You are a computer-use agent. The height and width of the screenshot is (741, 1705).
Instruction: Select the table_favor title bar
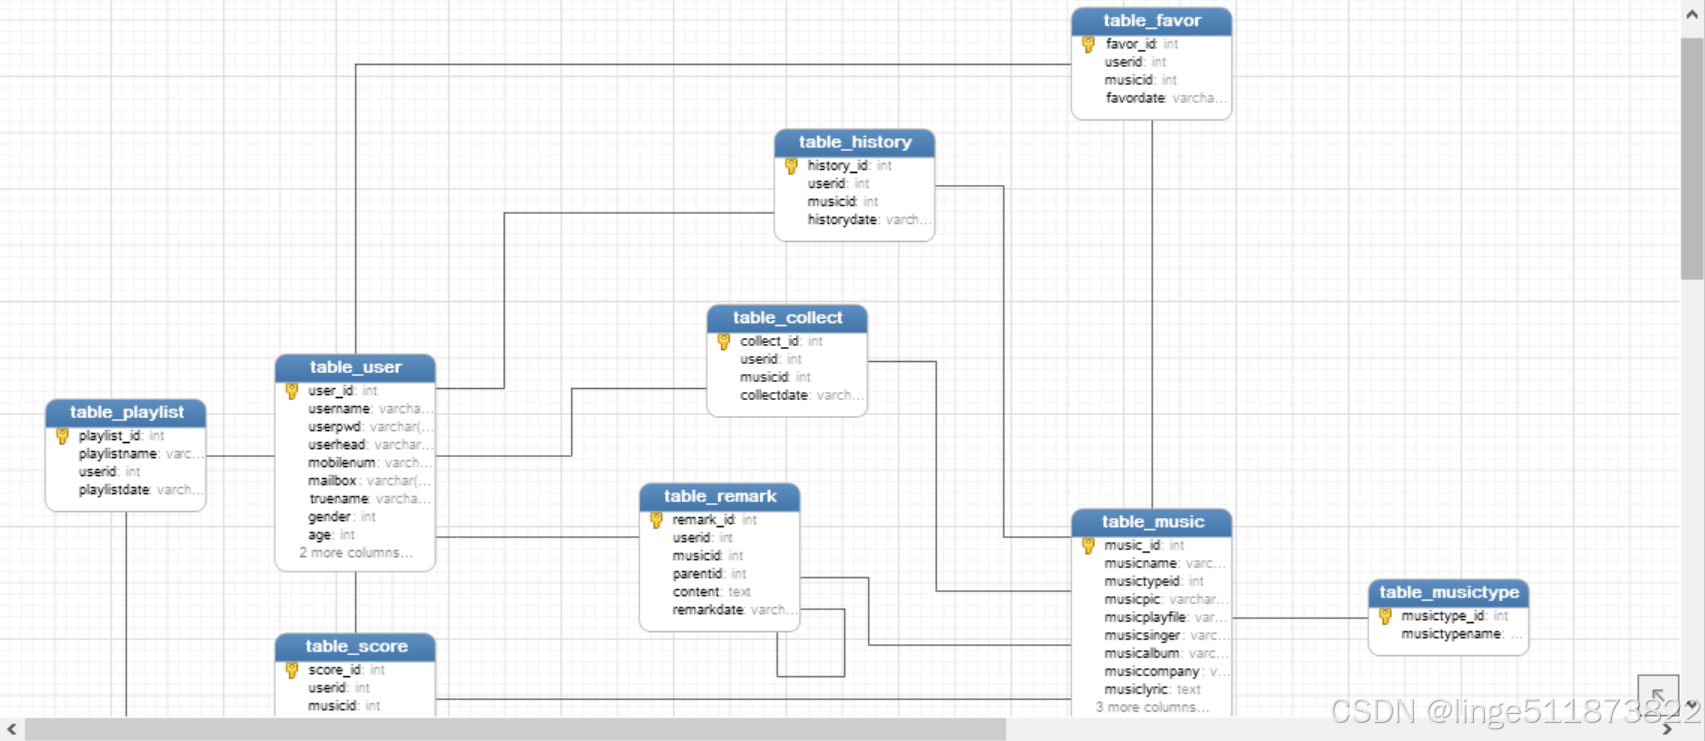point(1152,21)
